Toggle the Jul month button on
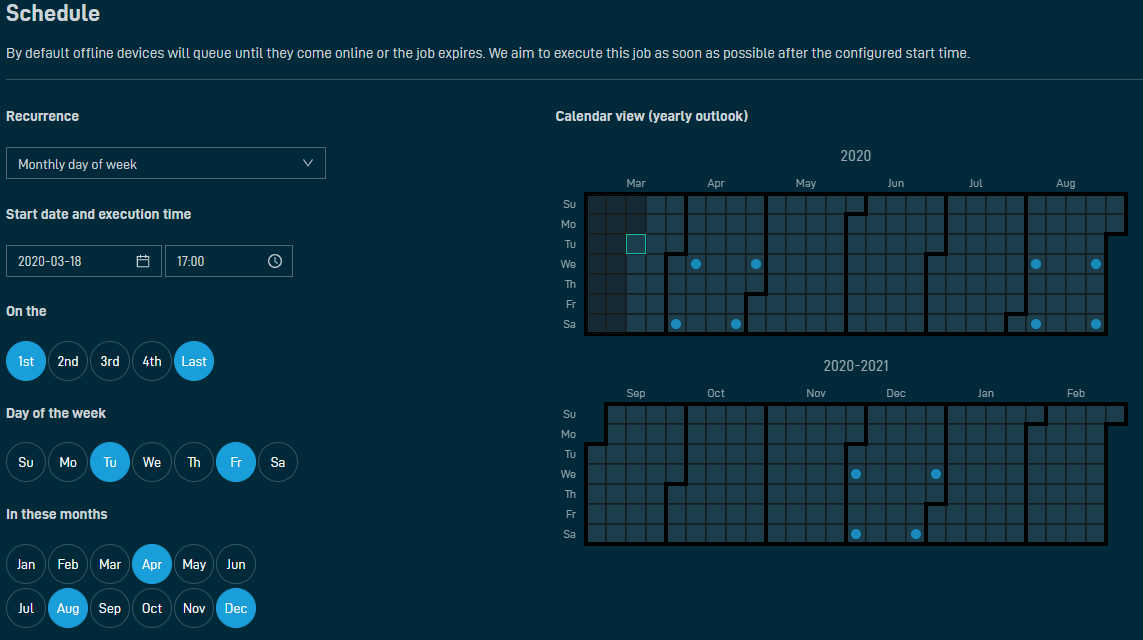This screenshot has height=640, width=1143. pyautogui.click(x=26, y=608)
